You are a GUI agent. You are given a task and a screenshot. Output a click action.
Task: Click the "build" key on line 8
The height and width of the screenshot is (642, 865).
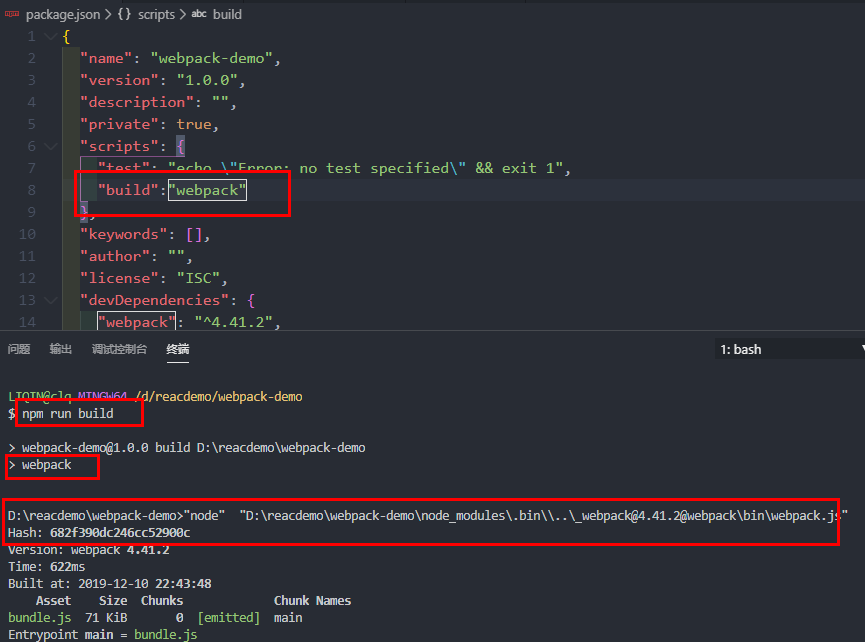coord(128,190)
